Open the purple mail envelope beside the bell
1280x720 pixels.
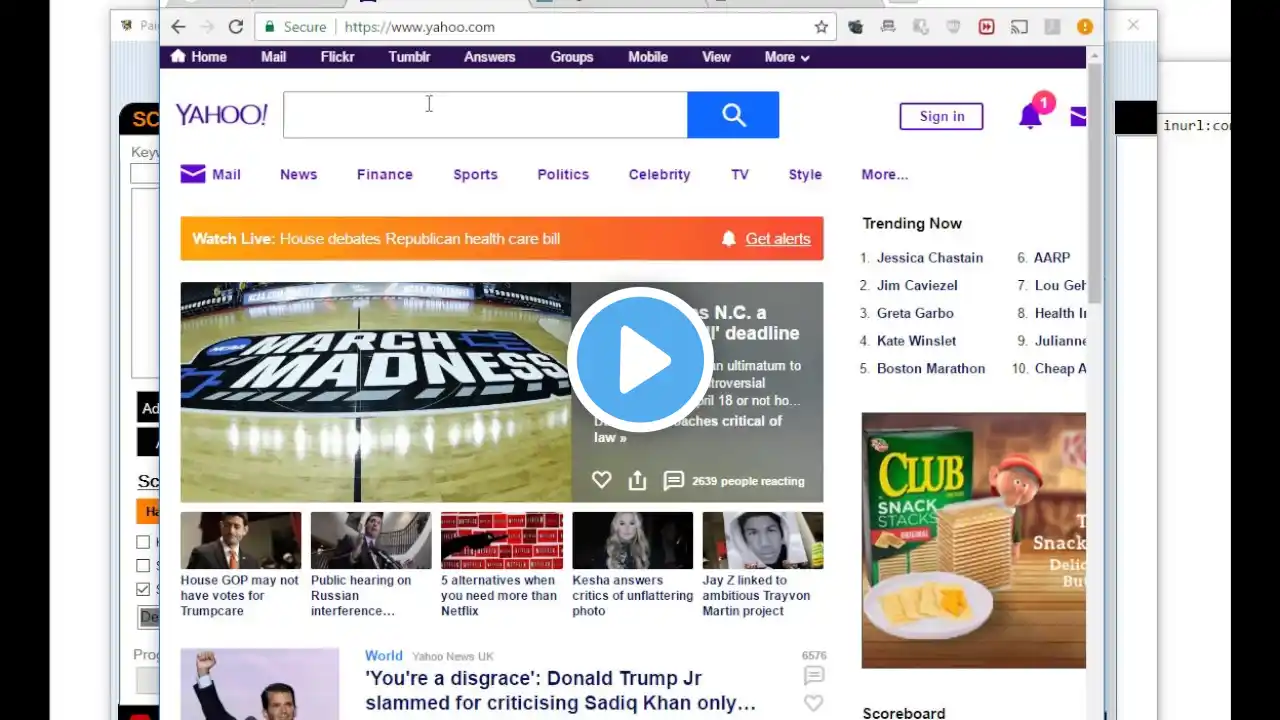[1078, 117]
